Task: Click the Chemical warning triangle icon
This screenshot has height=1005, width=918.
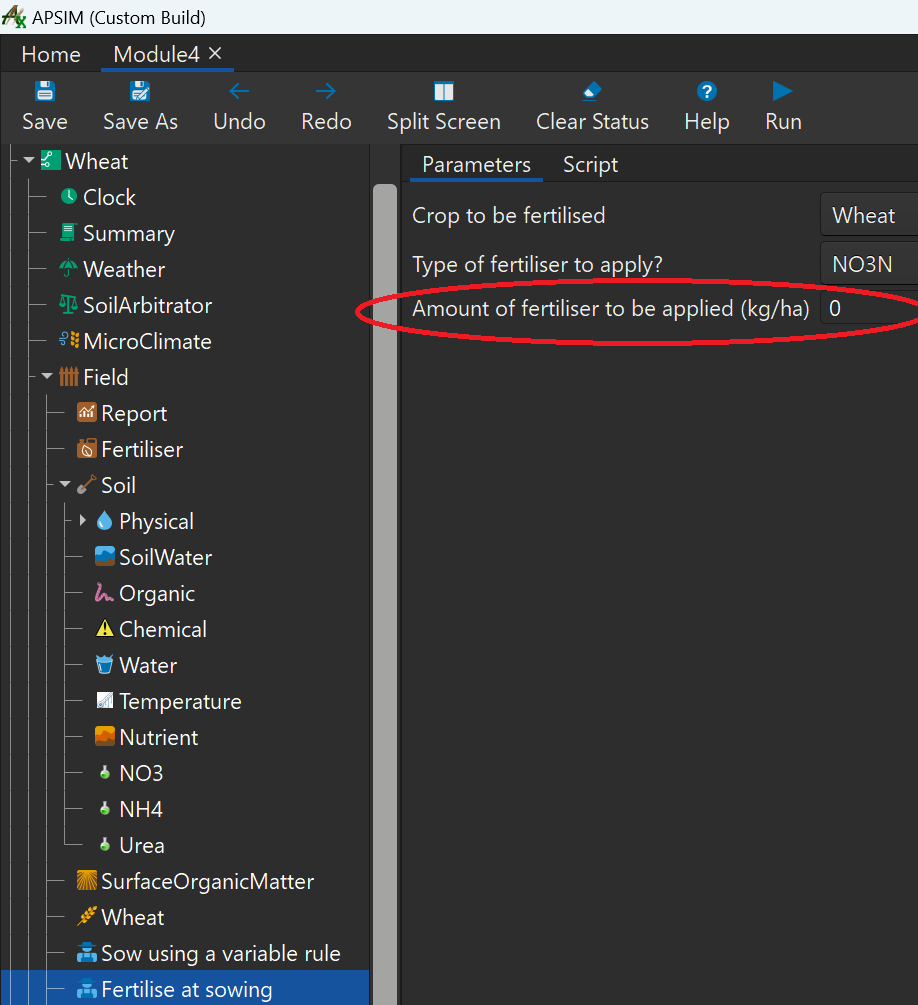Action: 104,628
